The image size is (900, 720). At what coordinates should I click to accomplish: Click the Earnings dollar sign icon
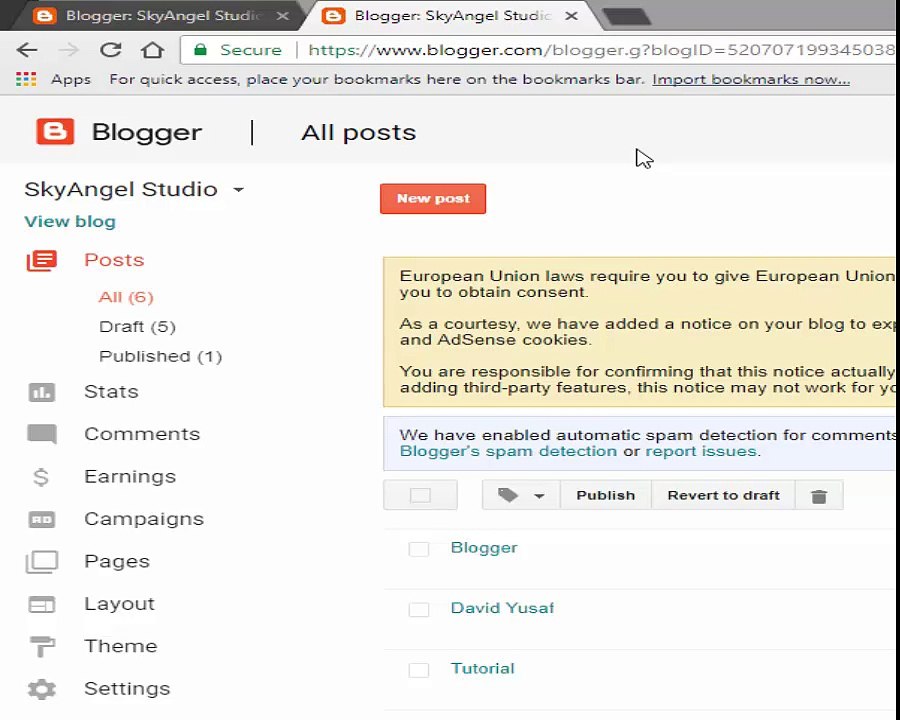(x=41, y=477)
